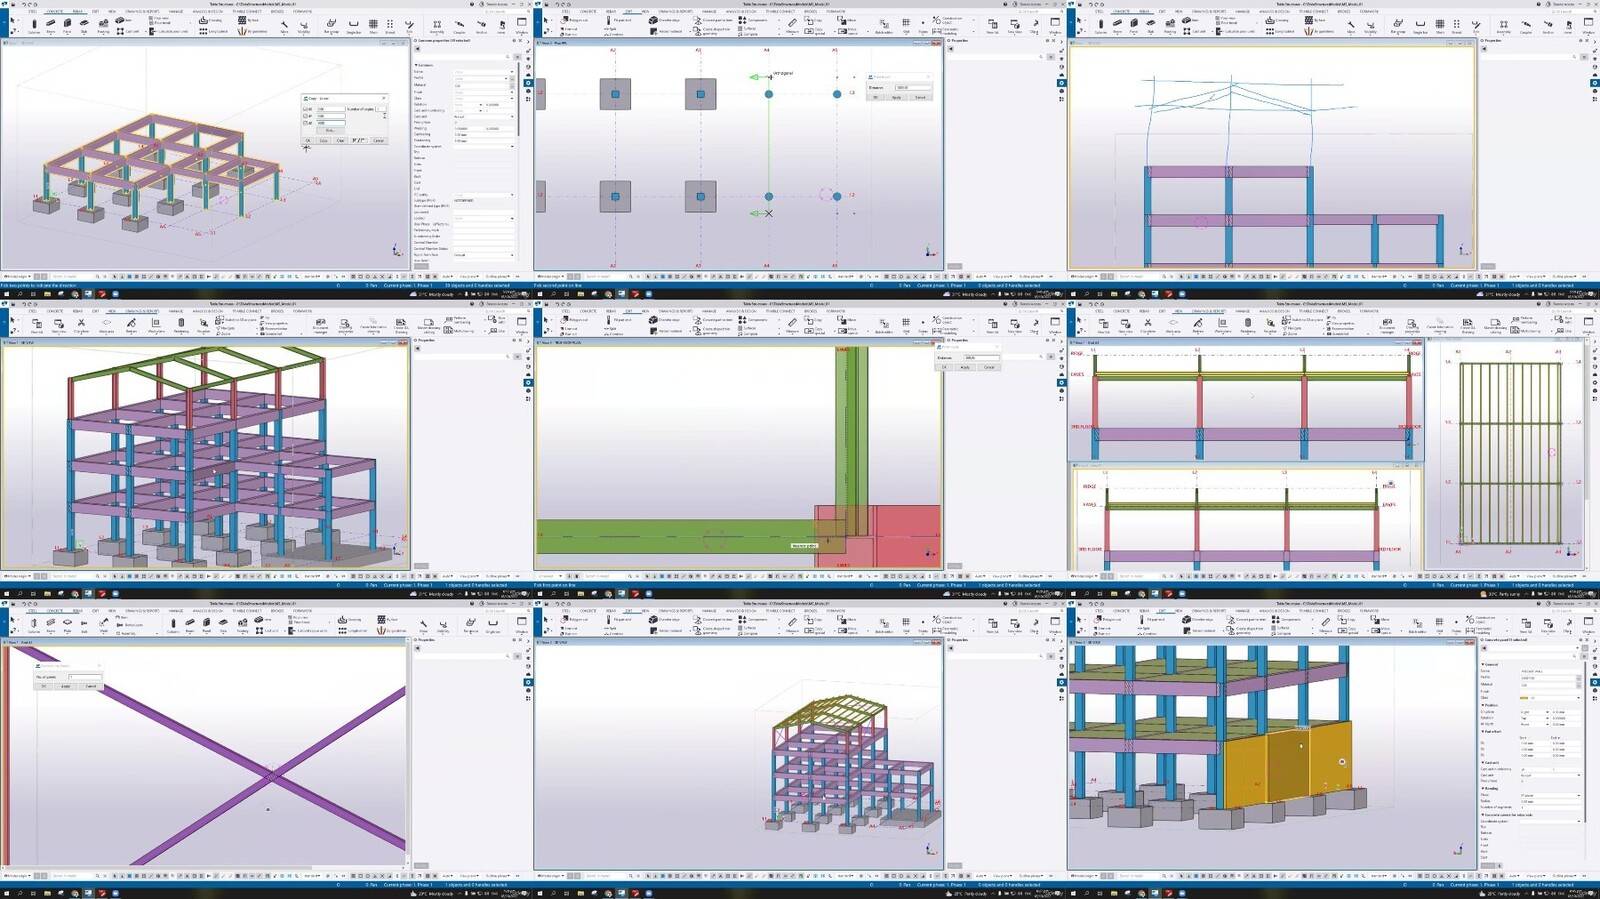The image size is (1600, 899).
Task: Select the Column tool in the Copy dialog window
Action: pyautogui.click(x=35, y=25)
